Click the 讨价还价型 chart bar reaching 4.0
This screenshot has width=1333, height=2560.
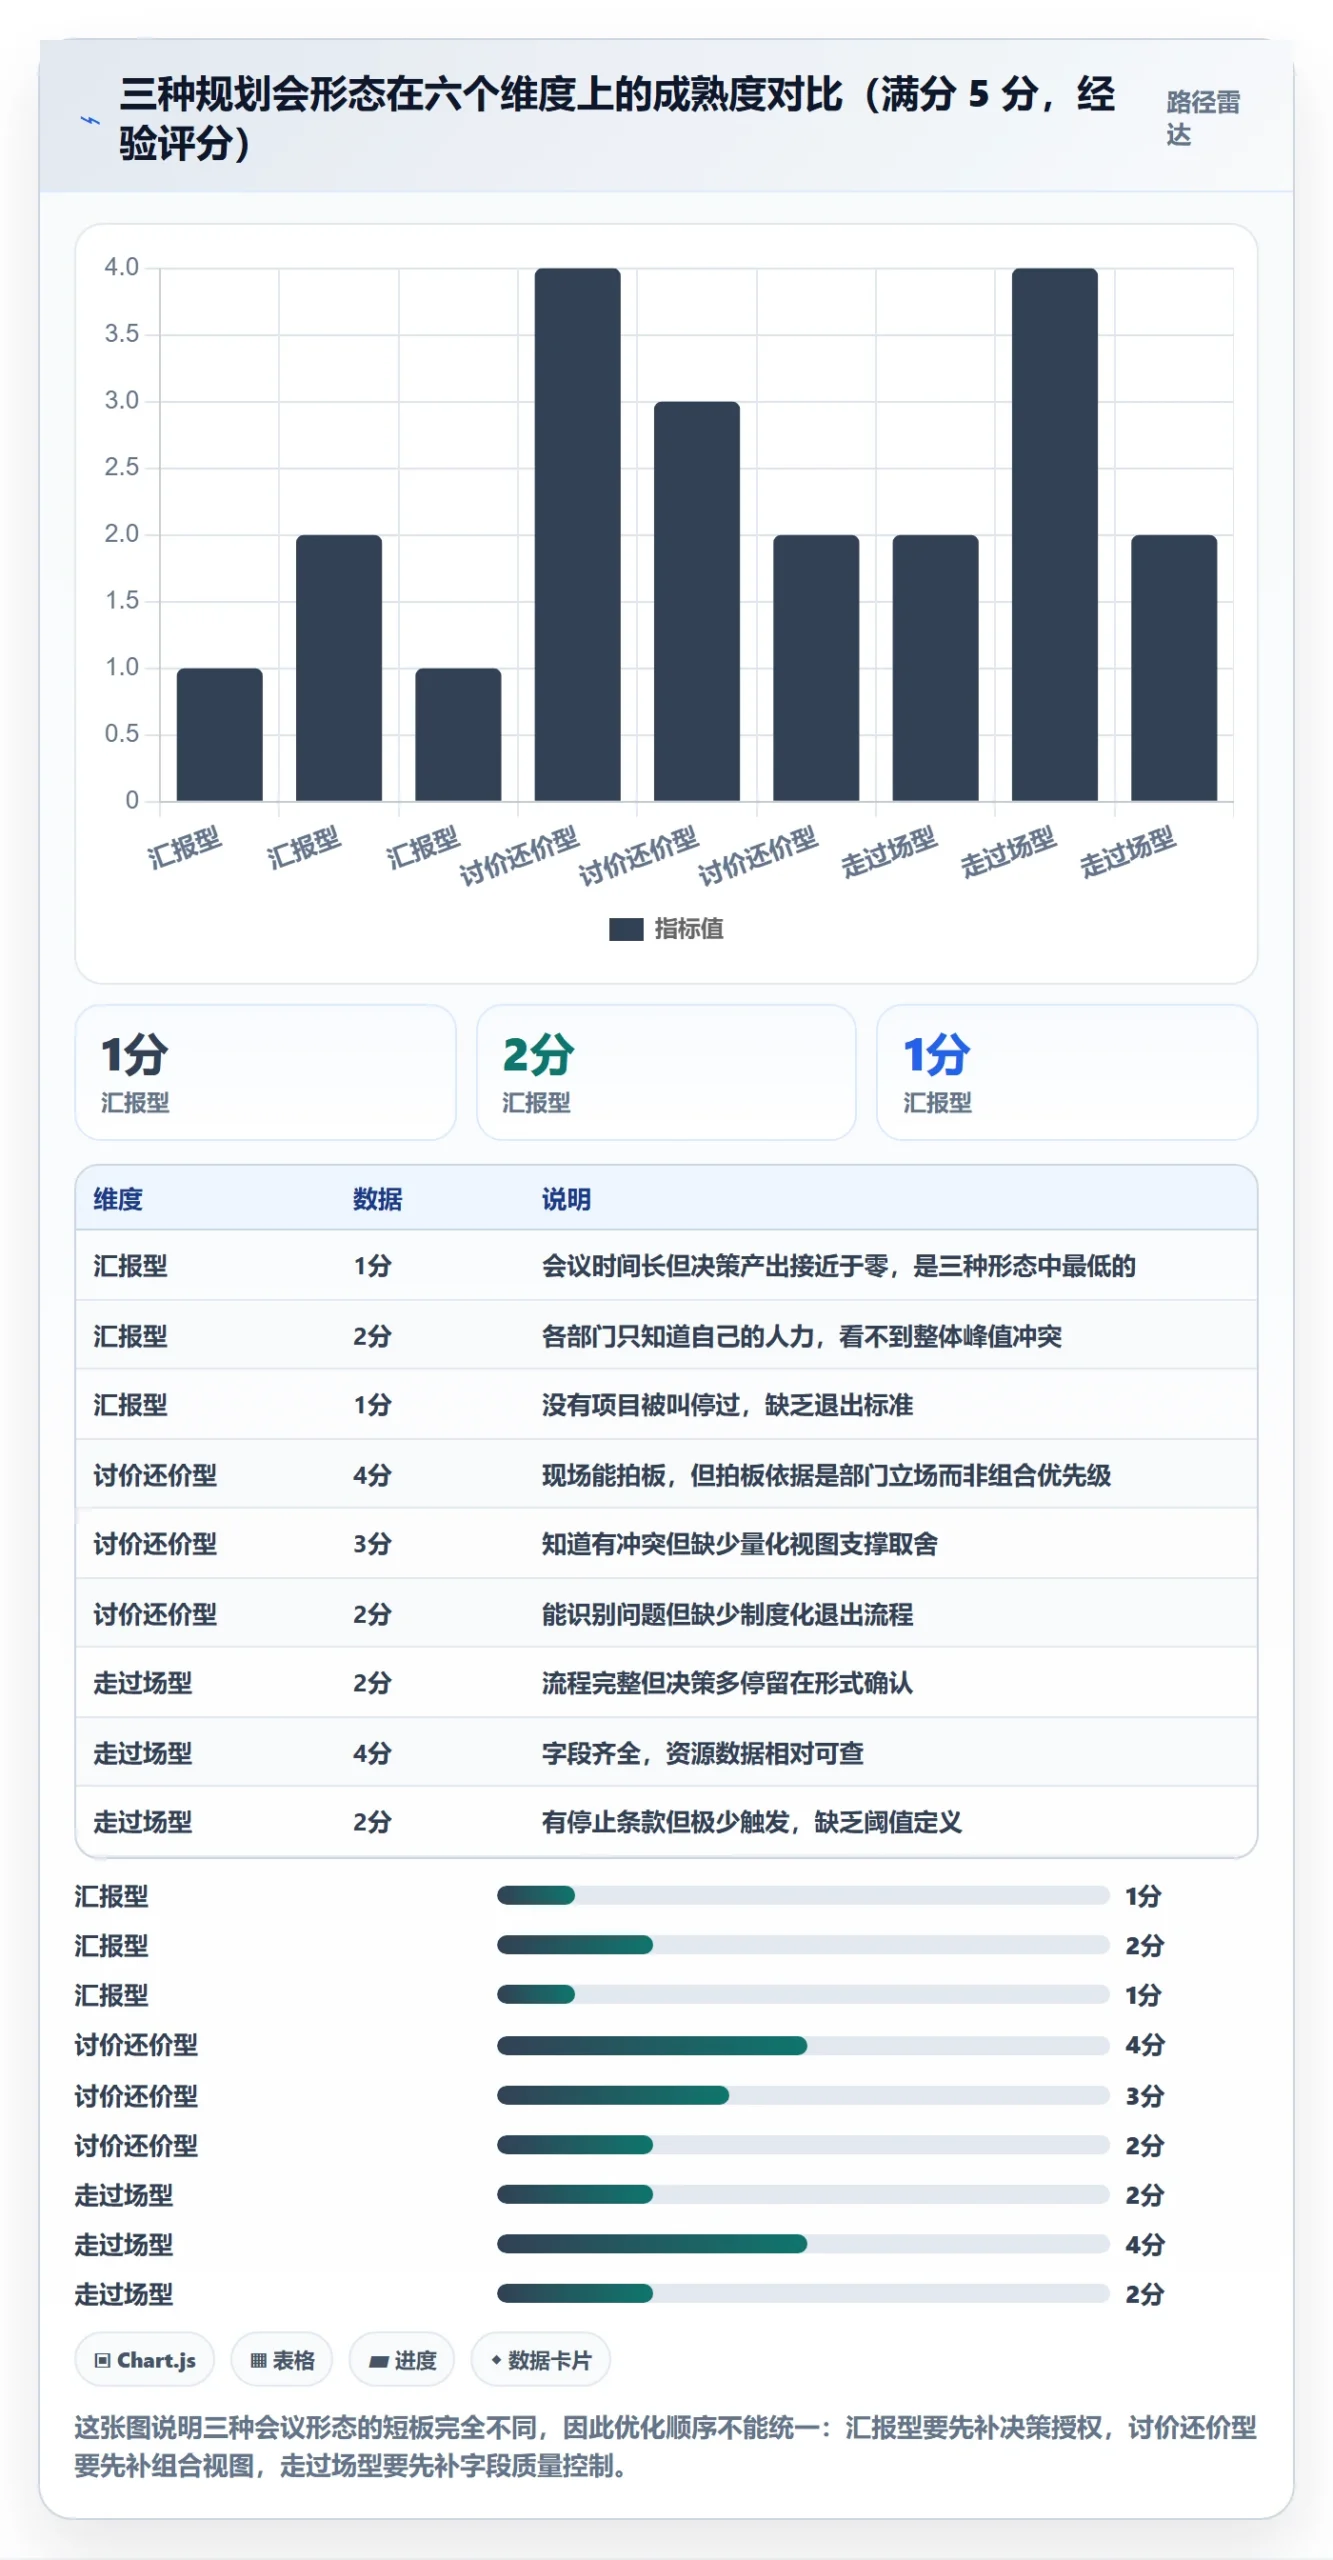pos(577,534)
